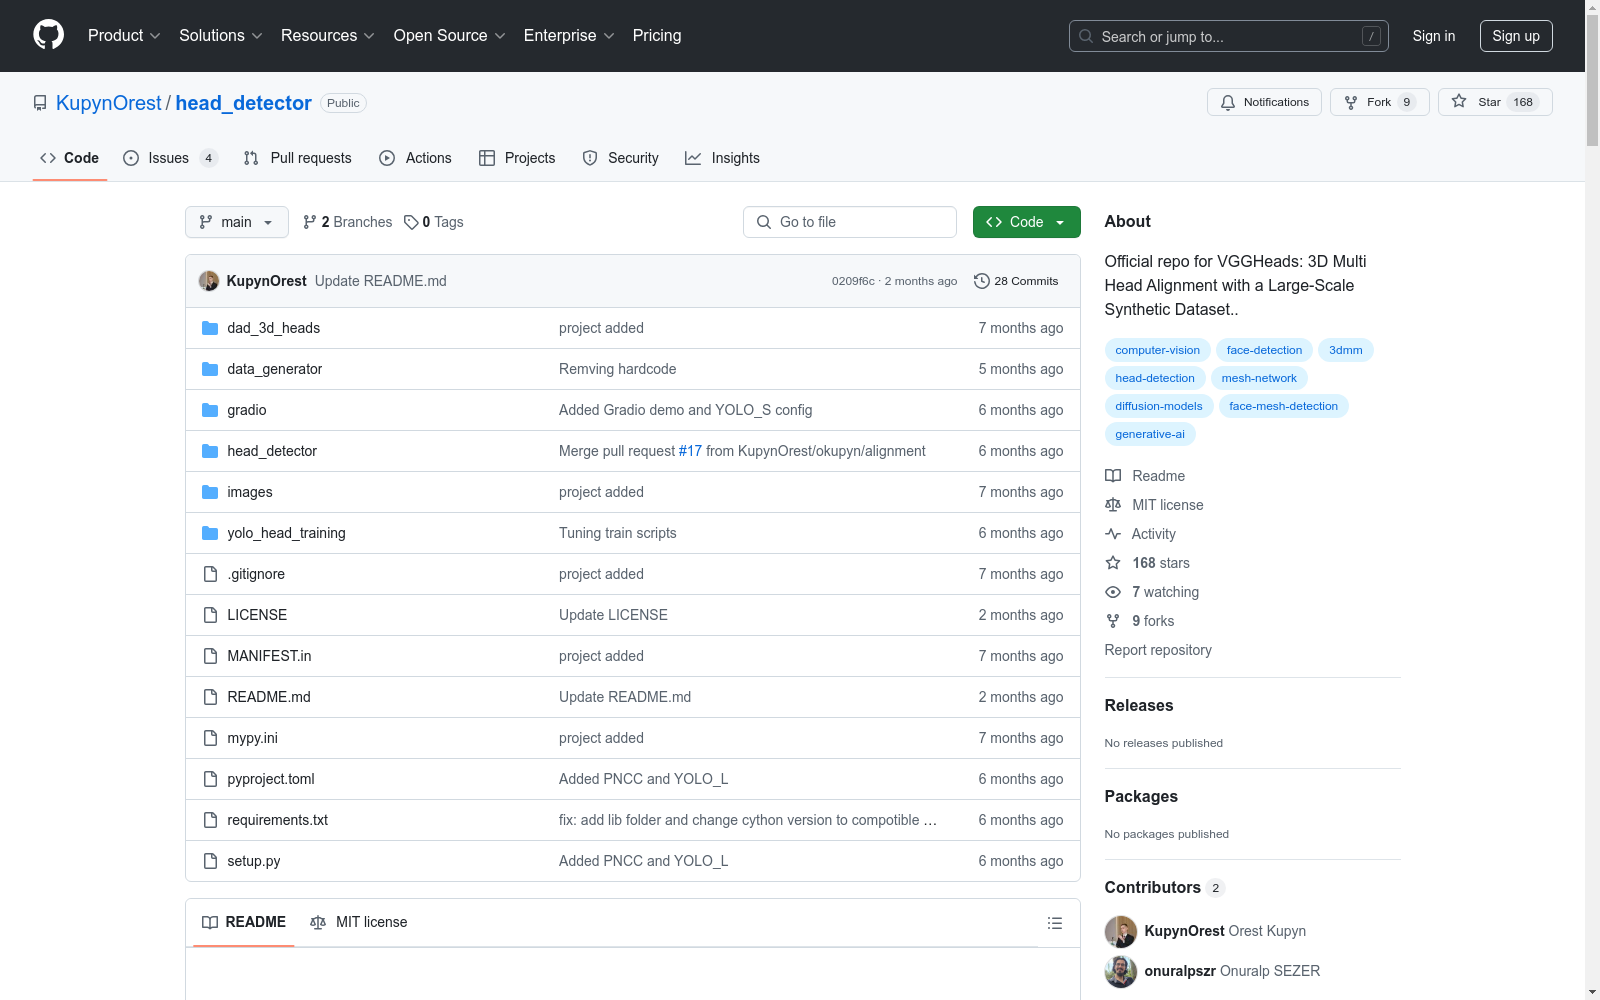Click the gradio folder icon
Image resolution: width=1600 pixels, height=1000 pixels.
(210, 410)
